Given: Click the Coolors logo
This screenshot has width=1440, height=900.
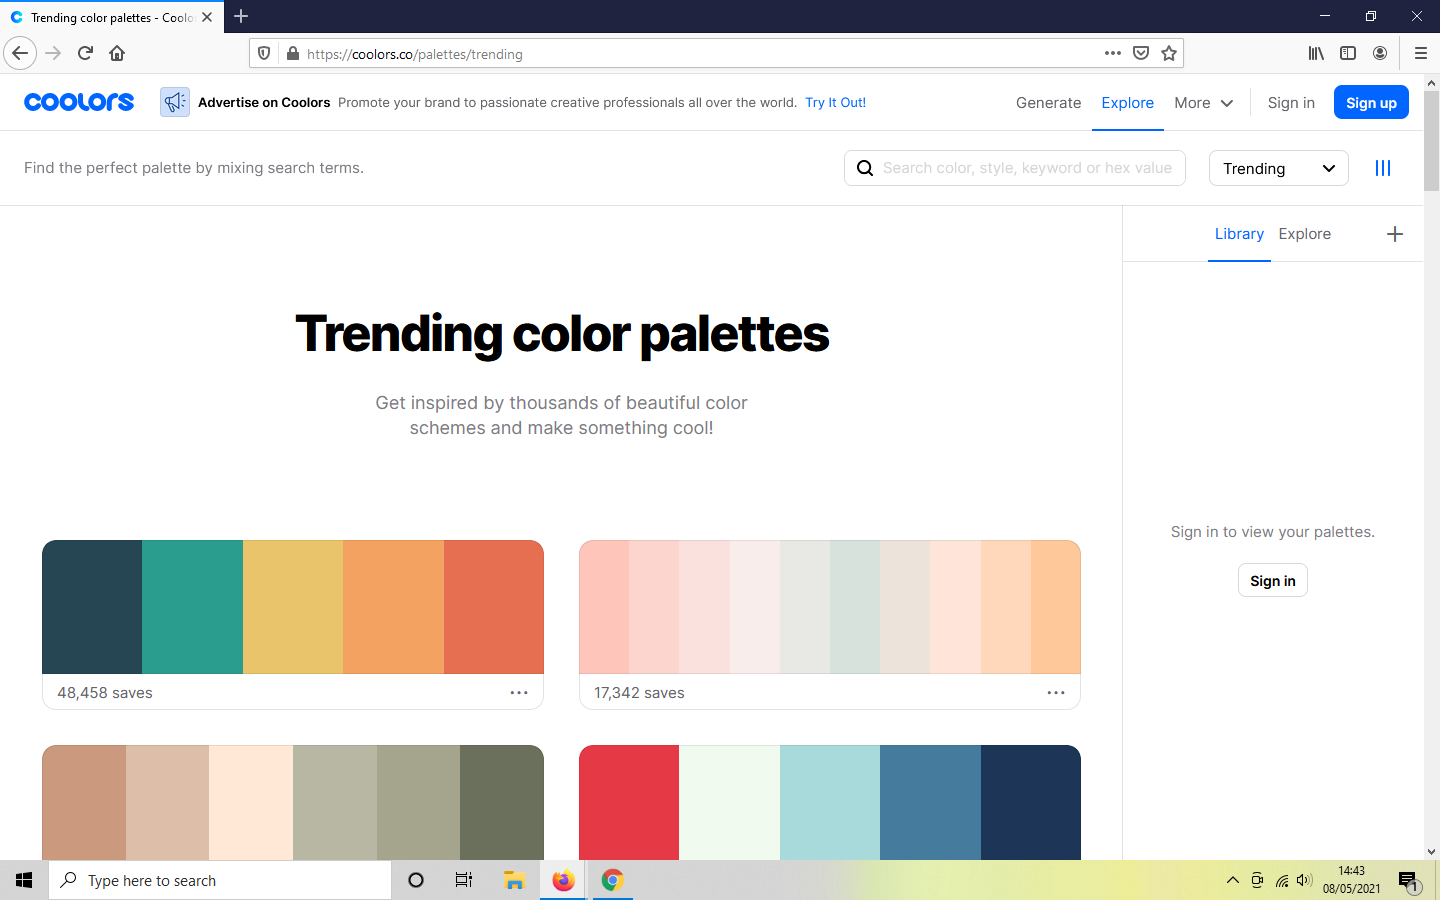Looking at the screenshot, I should (78, 101).
